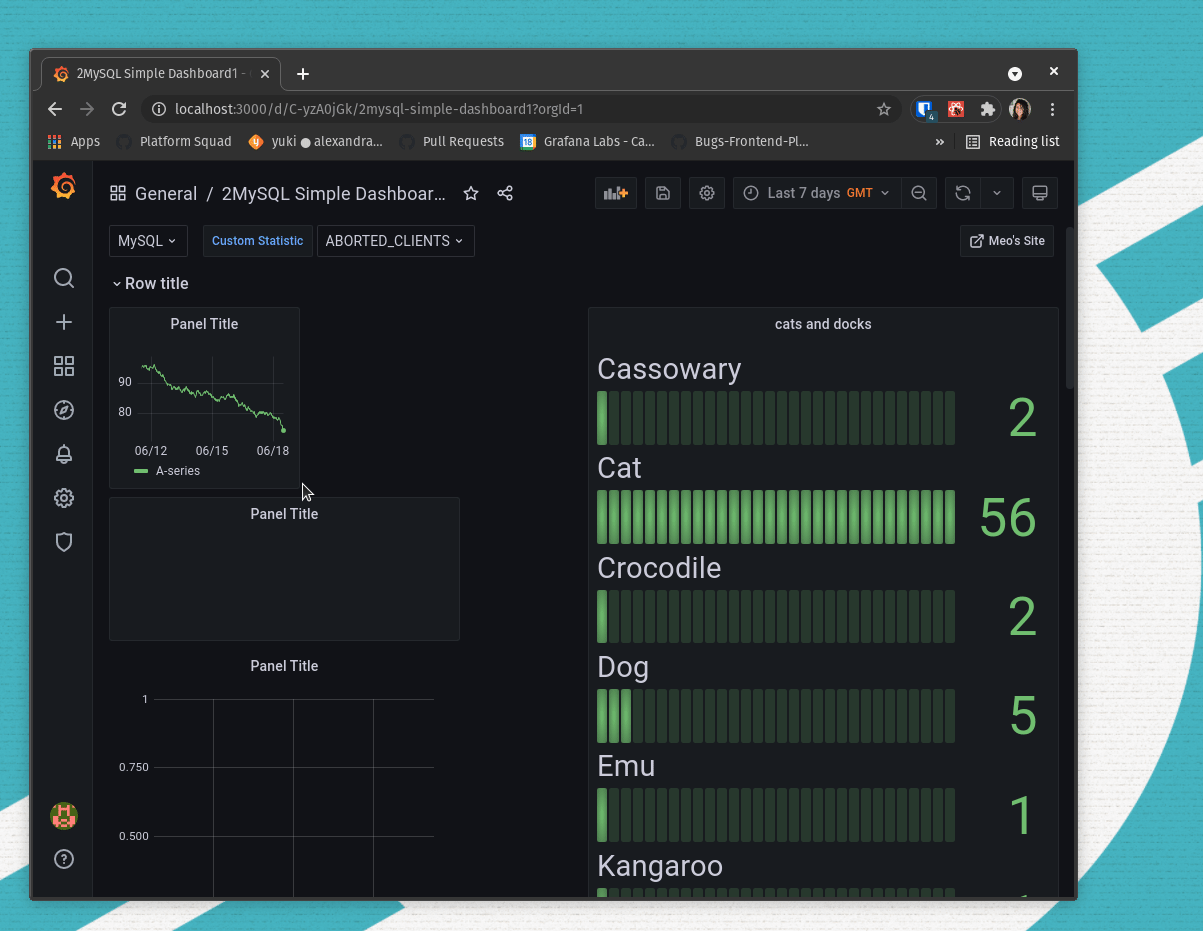Open a new browser tab
This screenshot has height=931, width=1203.
303,74
